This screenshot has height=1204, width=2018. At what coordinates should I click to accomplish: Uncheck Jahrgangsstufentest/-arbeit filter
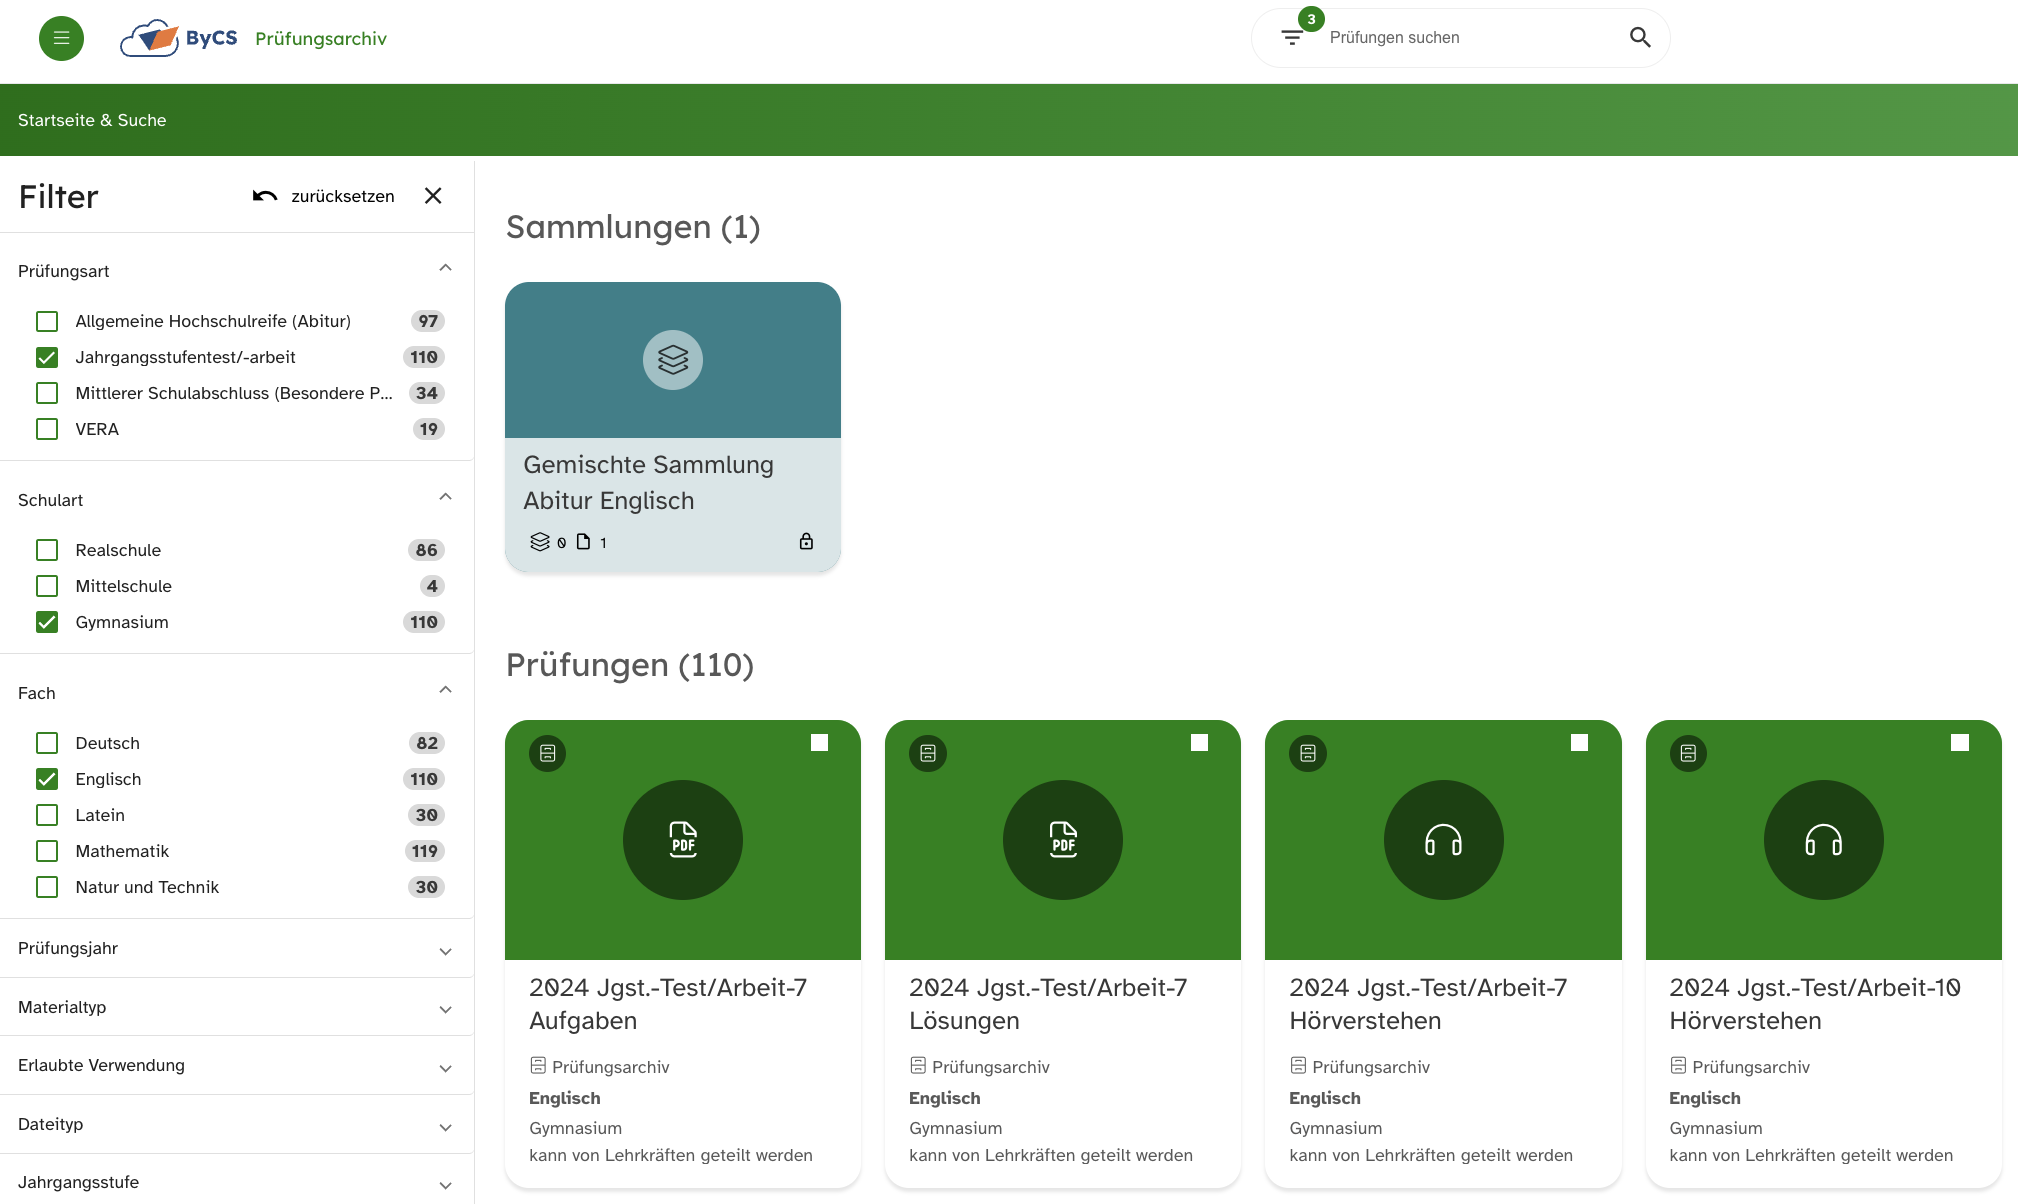pyautogui.click(x=47, y=357)
